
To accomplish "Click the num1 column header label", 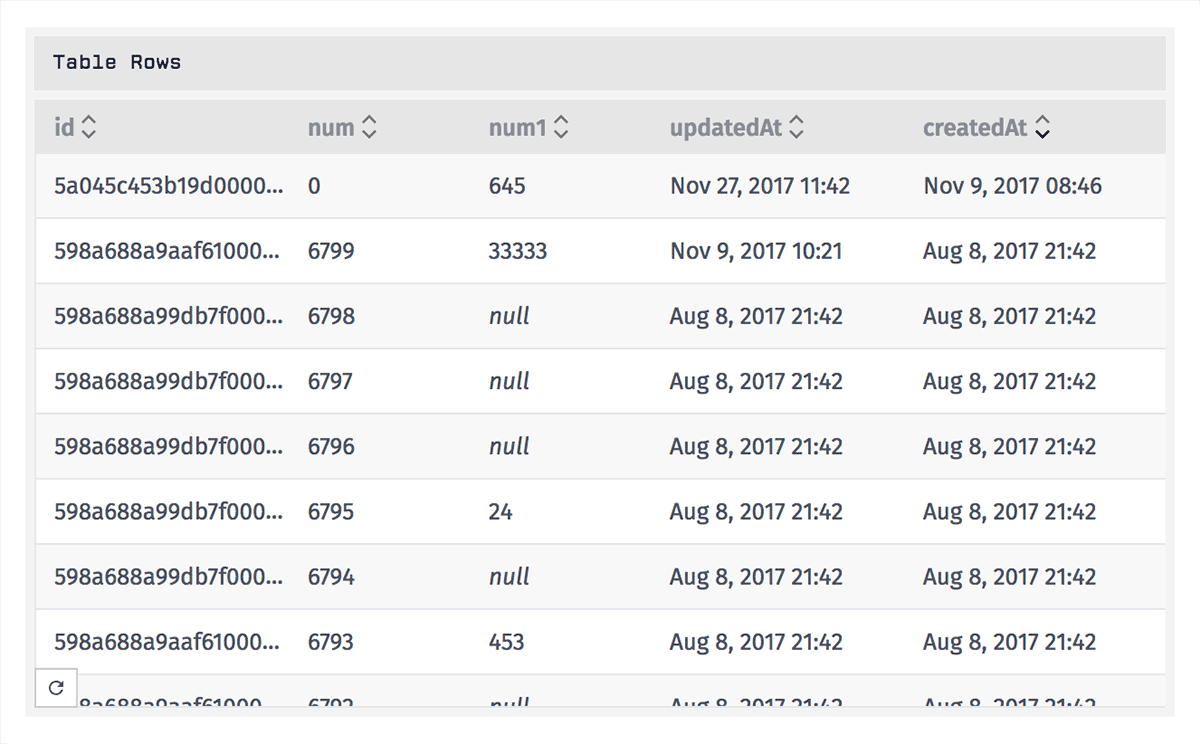I will point(518,128).
